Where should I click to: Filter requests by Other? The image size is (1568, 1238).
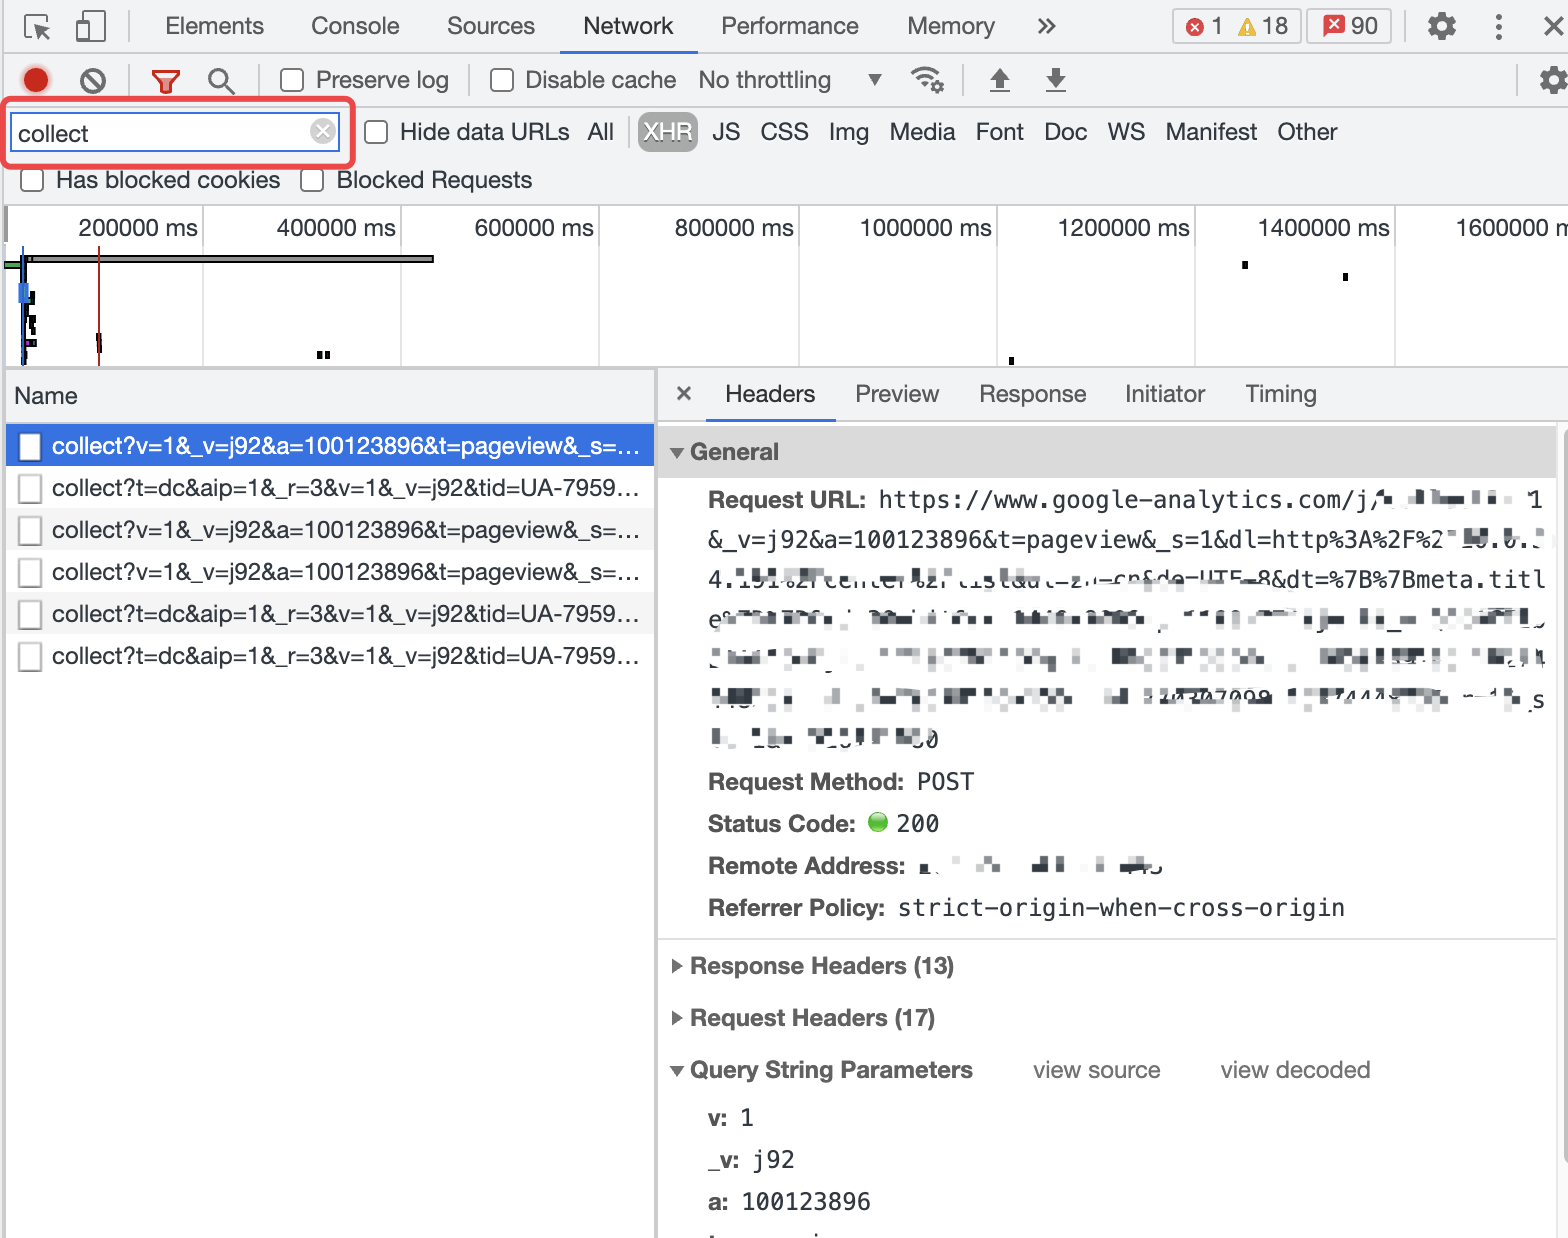point(1307,132)
